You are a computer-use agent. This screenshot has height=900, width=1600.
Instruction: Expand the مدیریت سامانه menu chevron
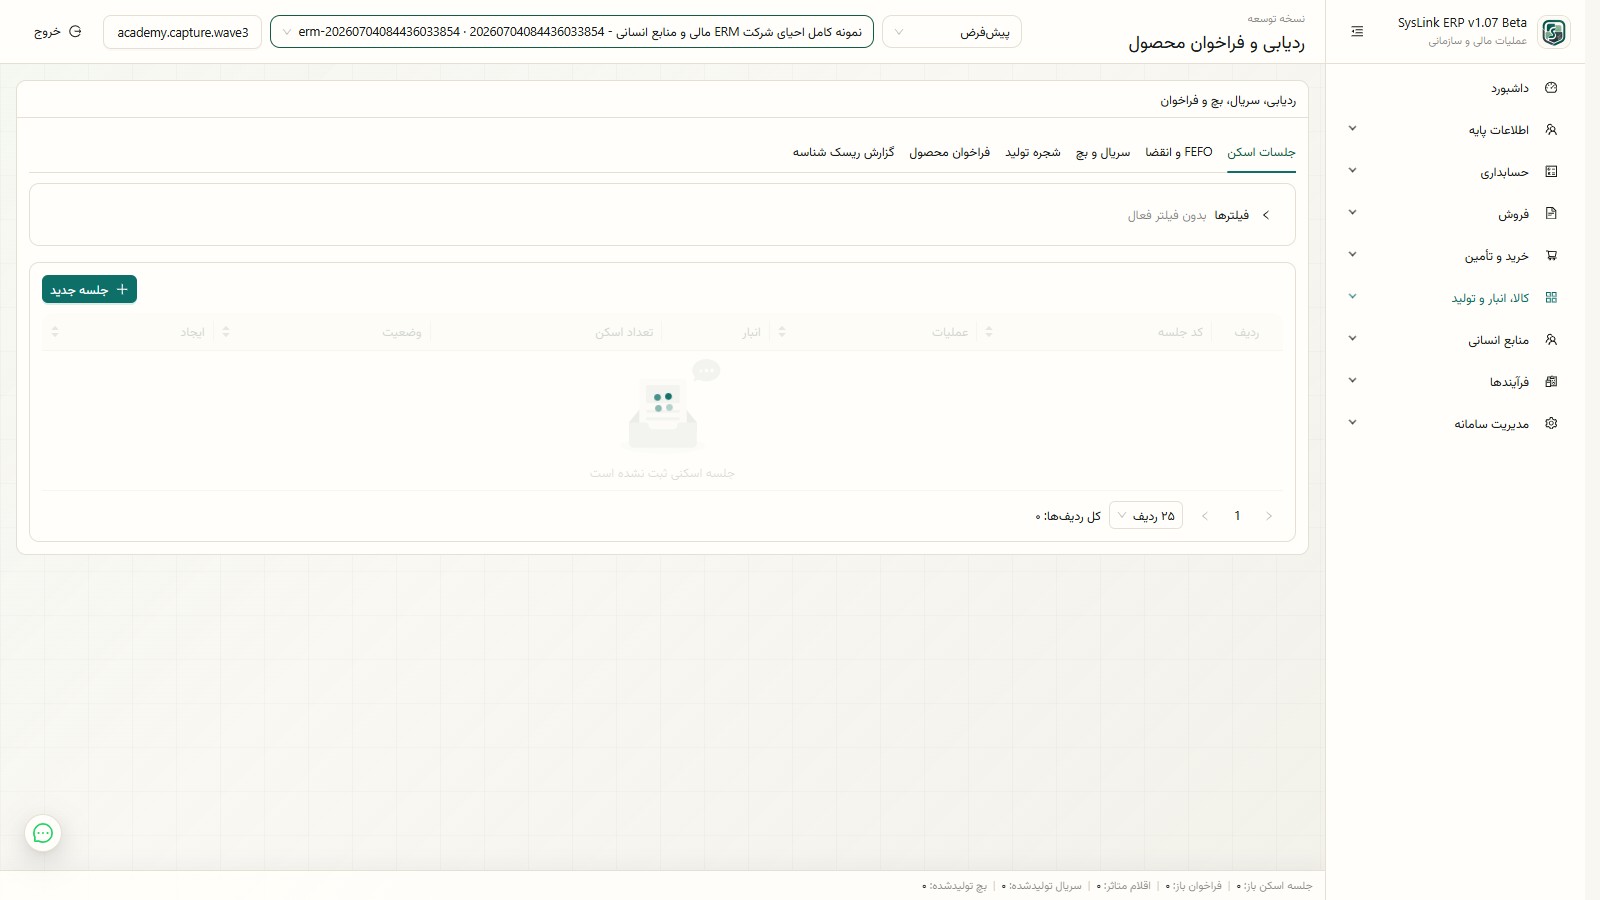click(x=1352, y=423)
